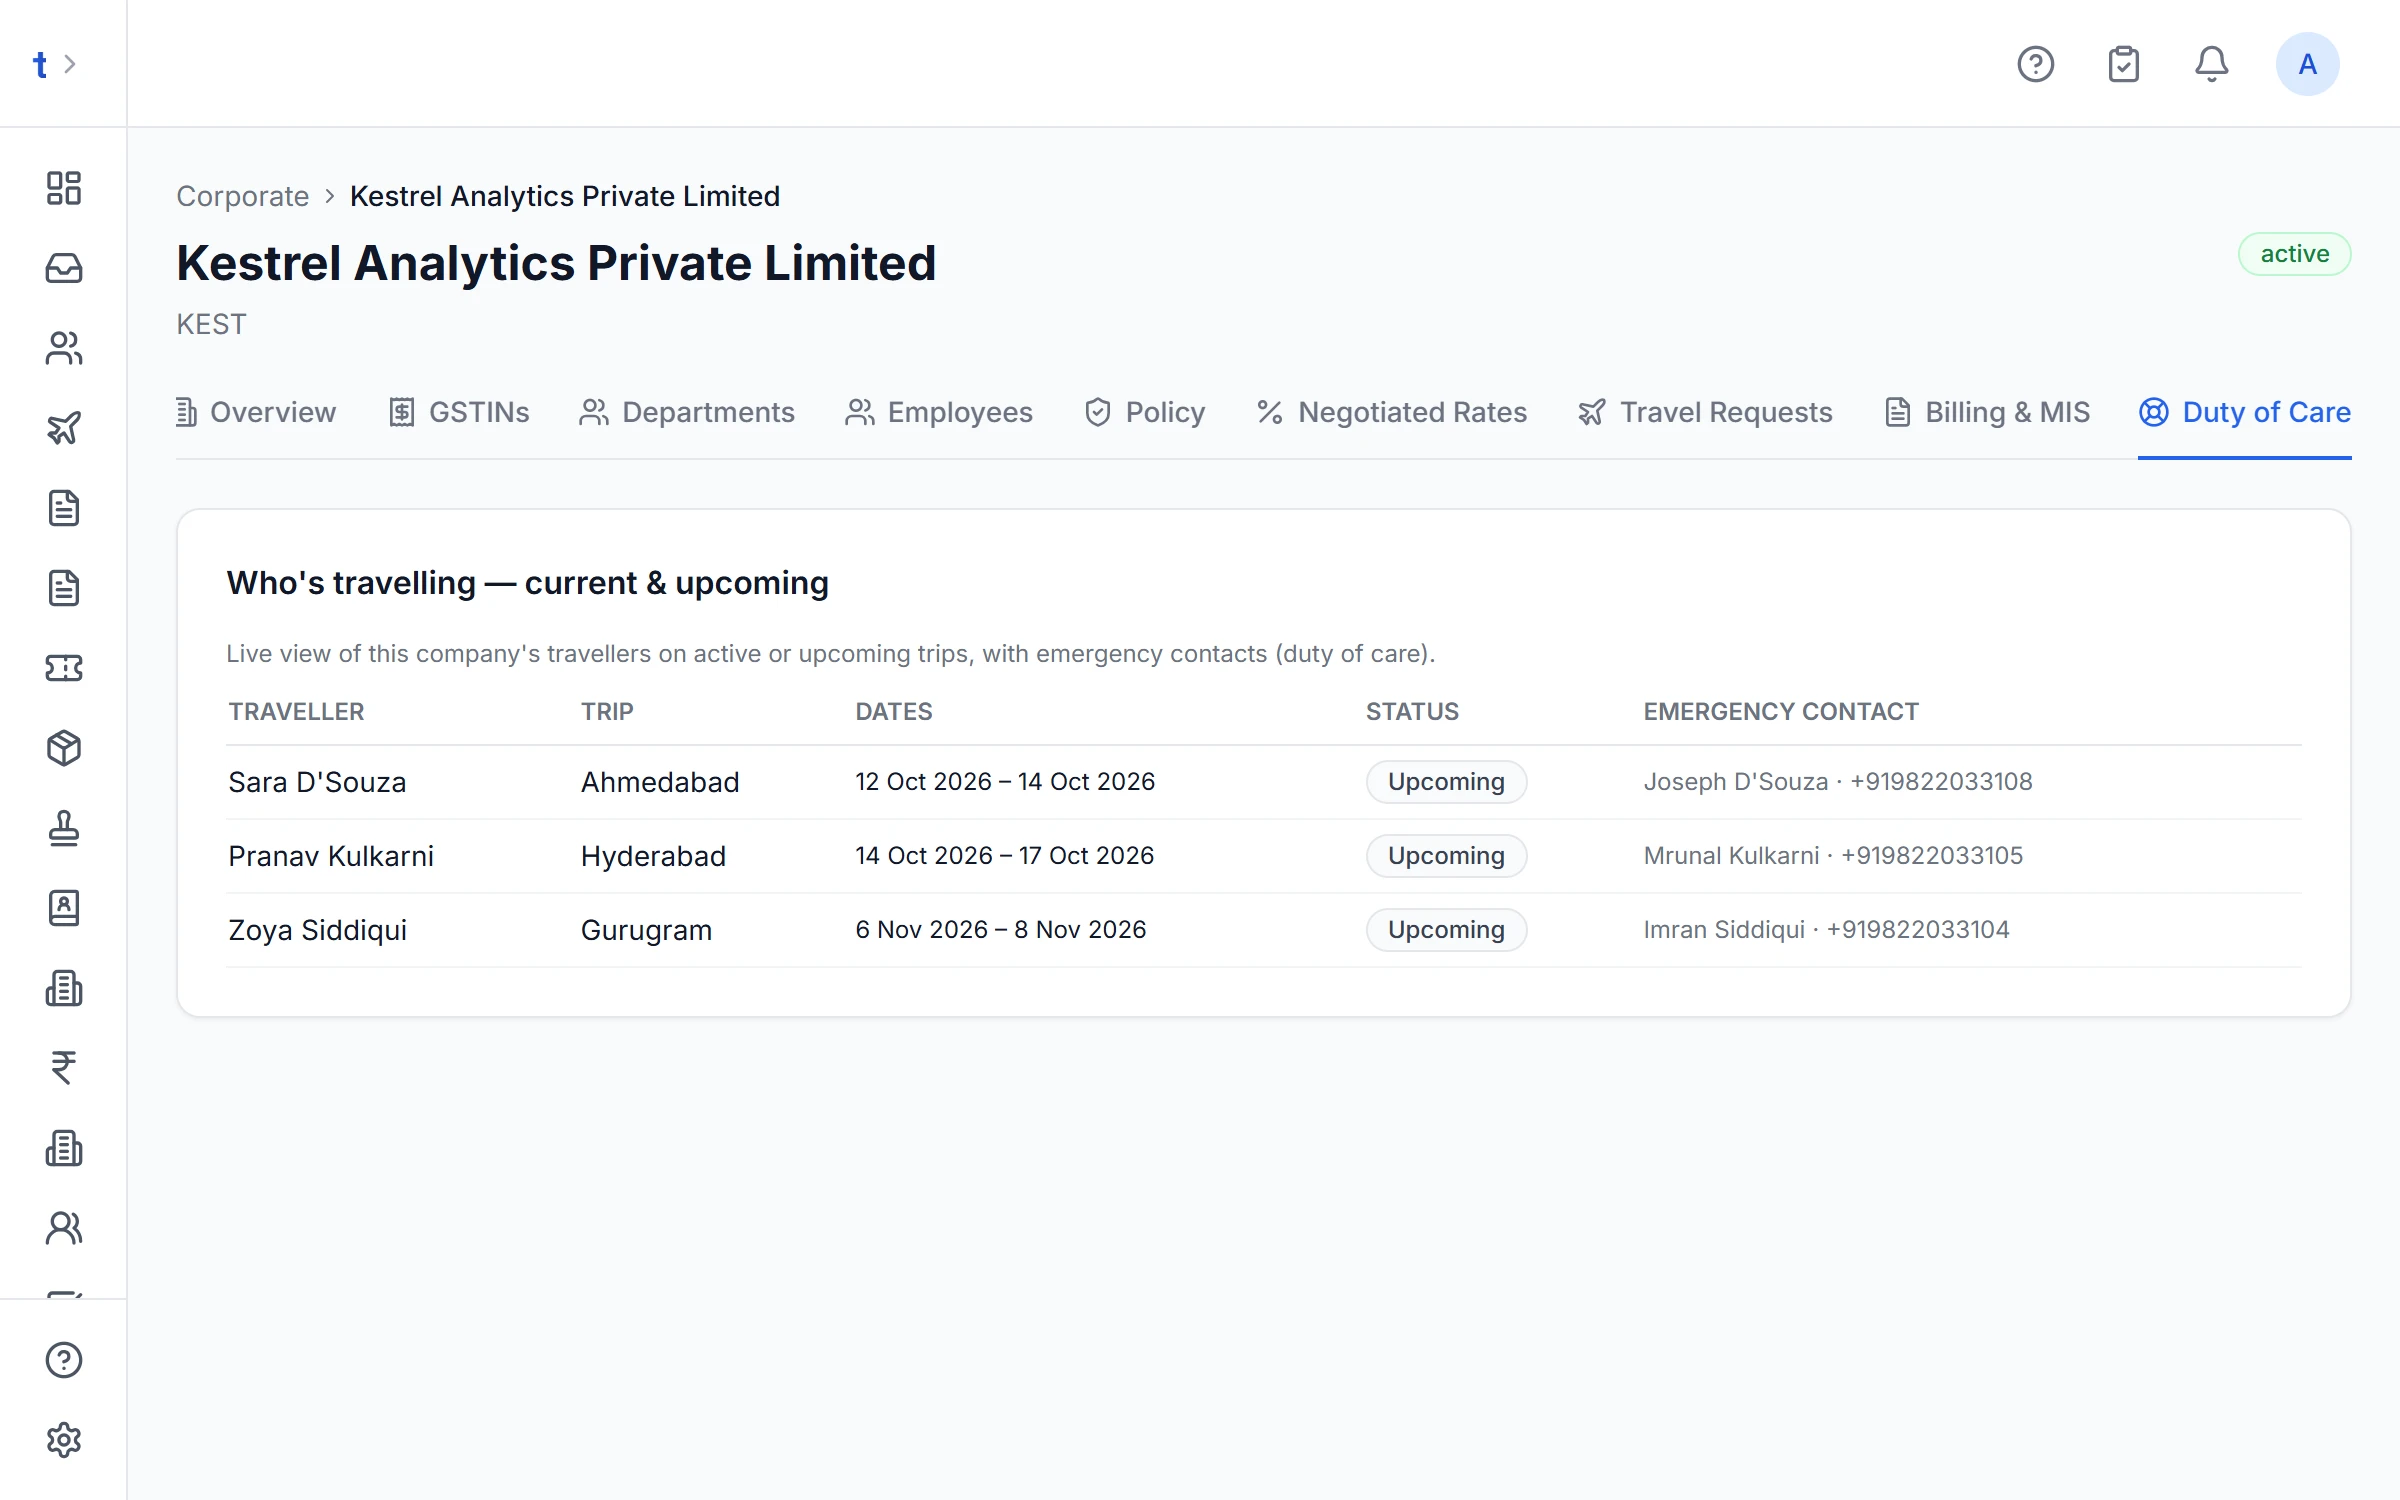This screenshot has width=2400, height=1500.
Task: Open the user avatar labelled A
Action: click(2308, 64)
